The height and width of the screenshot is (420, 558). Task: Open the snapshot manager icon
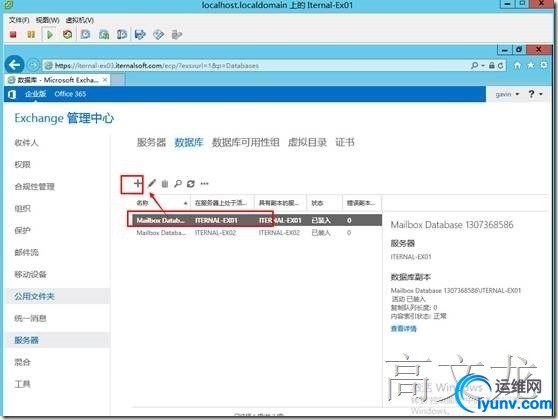pyautogui.click(x=122, y=35)
